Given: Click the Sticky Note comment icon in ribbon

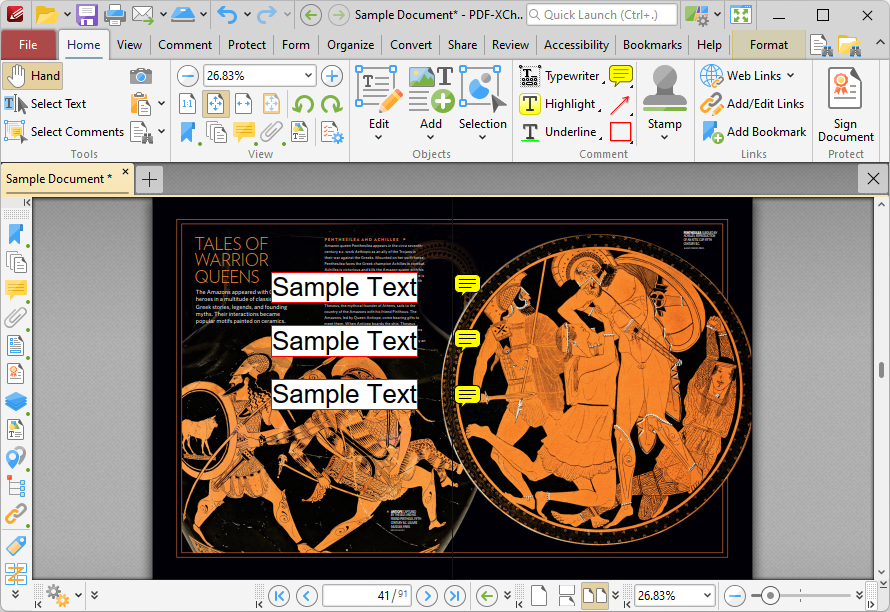Looking at the screenshot, I should tap(620, 76).
